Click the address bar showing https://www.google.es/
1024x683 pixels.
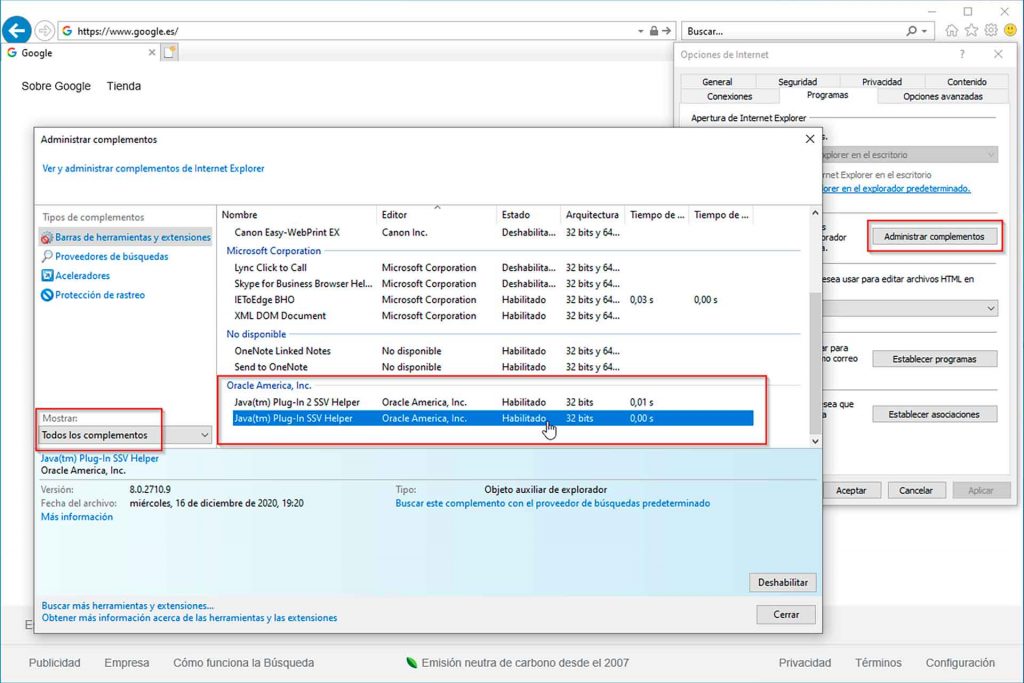(350, 31)
